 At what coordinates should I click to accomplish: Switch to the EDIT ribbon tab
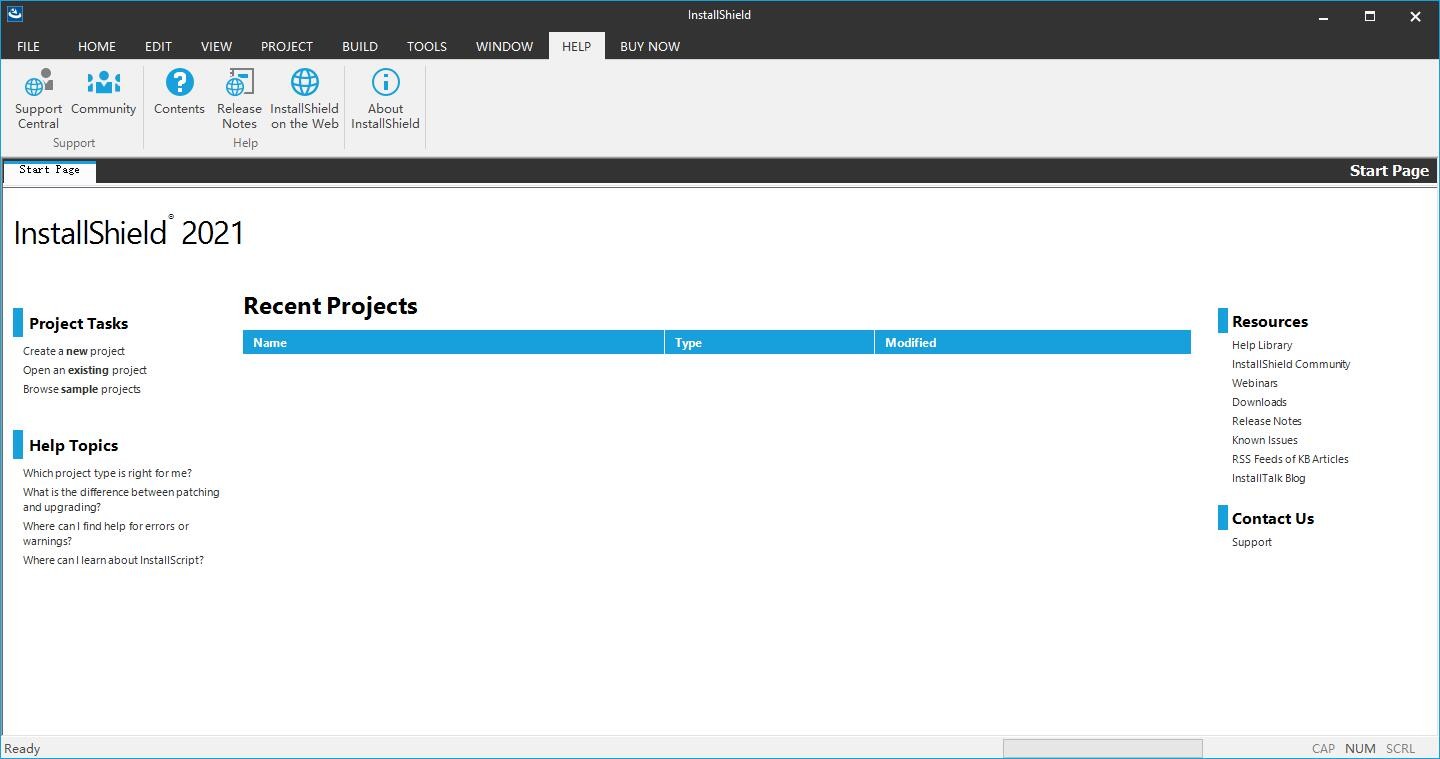[x=158, y=46]
